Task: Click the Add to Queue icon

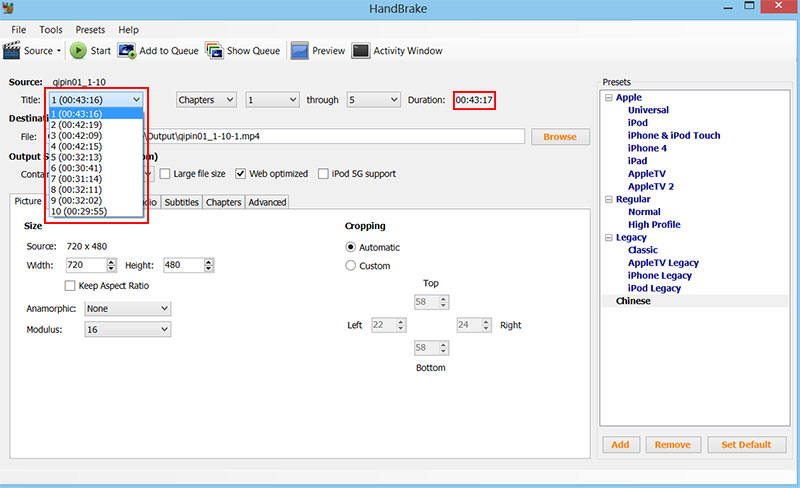Action: click(x=127, y=51)
